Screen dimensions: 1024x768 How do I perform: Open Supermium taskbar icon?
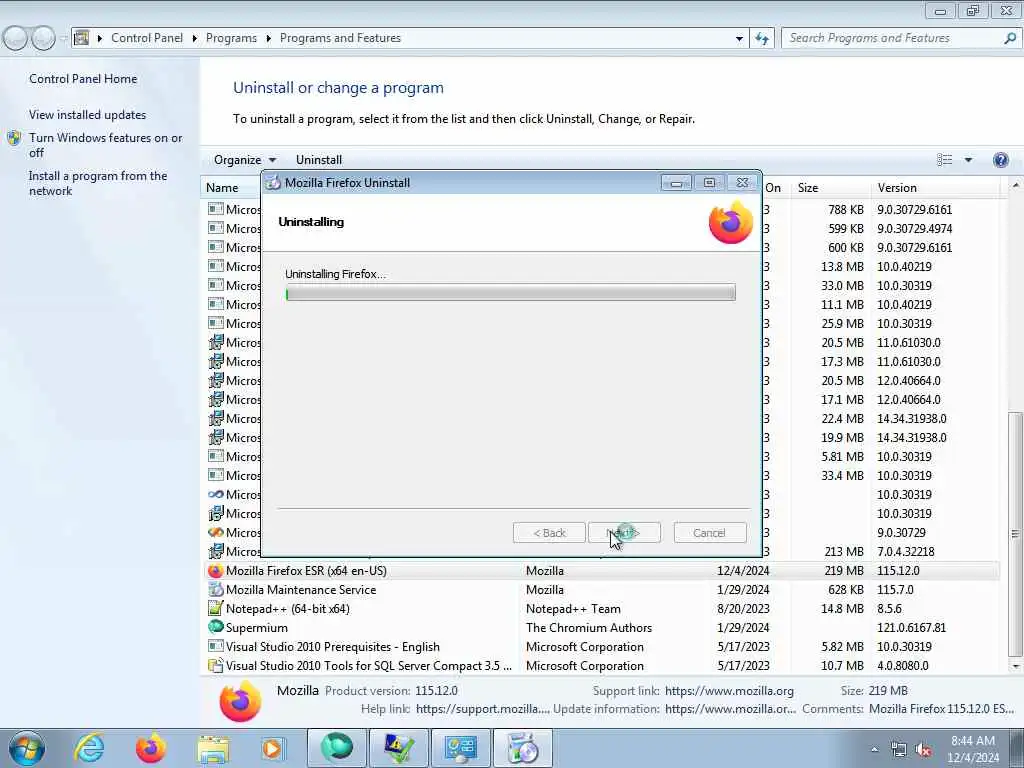coord(336,748)
